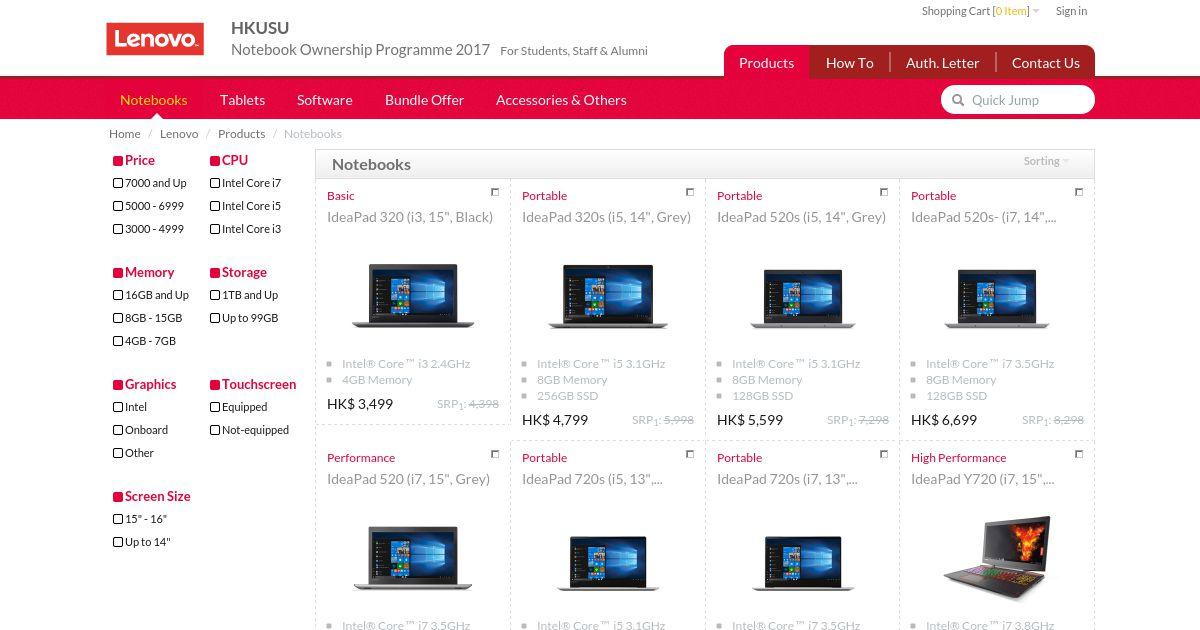Open IdeaPad 520s (i5, 14", Grey) title
The width and height of the screenshot is (1200, 630).
[801, 217]
